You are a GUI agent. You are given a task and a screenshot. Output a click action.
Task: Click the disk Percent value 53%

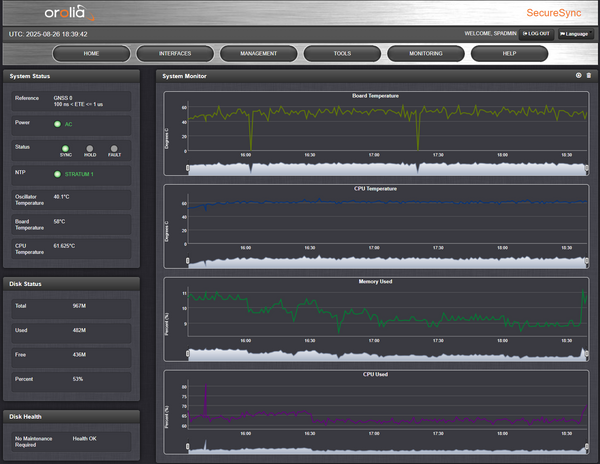click(x=78, y=379)
